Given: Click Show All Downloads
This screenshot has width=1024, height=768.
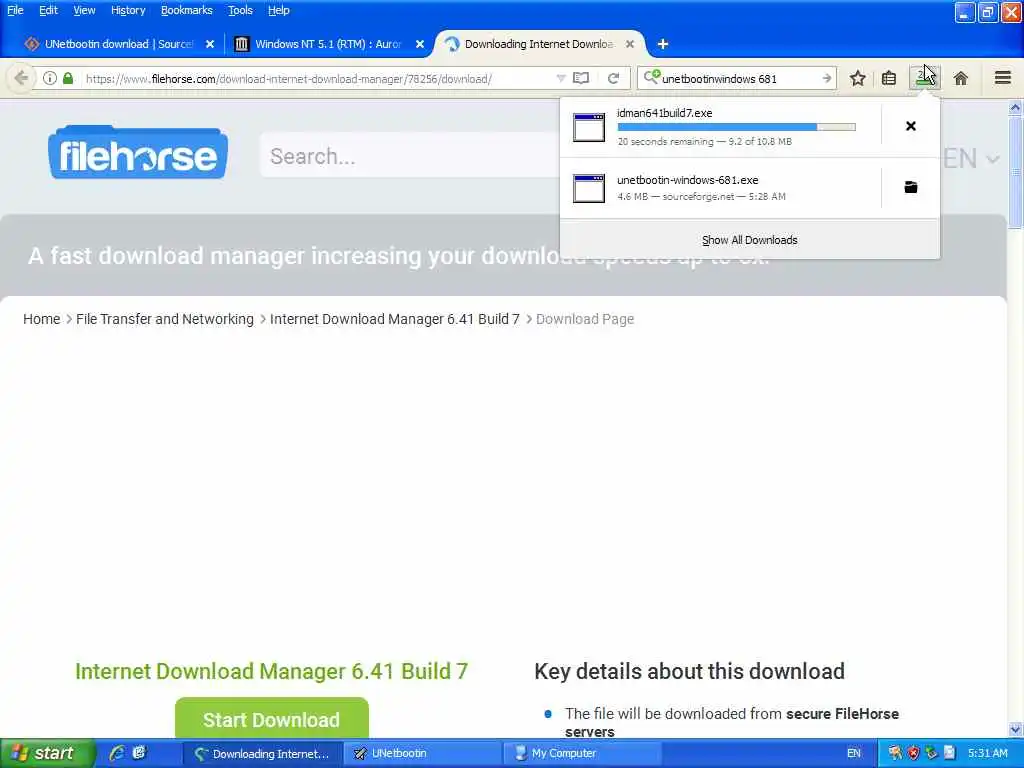Looking at the screenshot, I should pyautogui.click(x=750, y=240).
